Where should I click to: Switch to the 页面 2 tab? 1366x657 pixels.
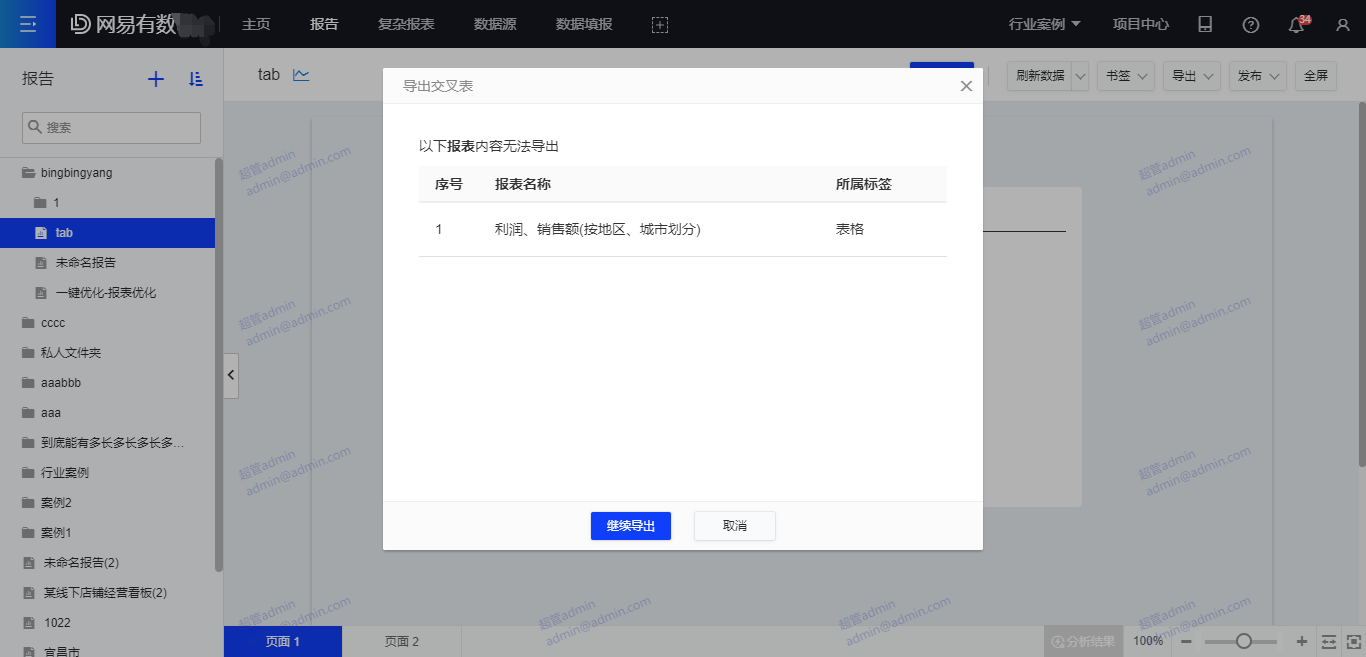point(401,641)
